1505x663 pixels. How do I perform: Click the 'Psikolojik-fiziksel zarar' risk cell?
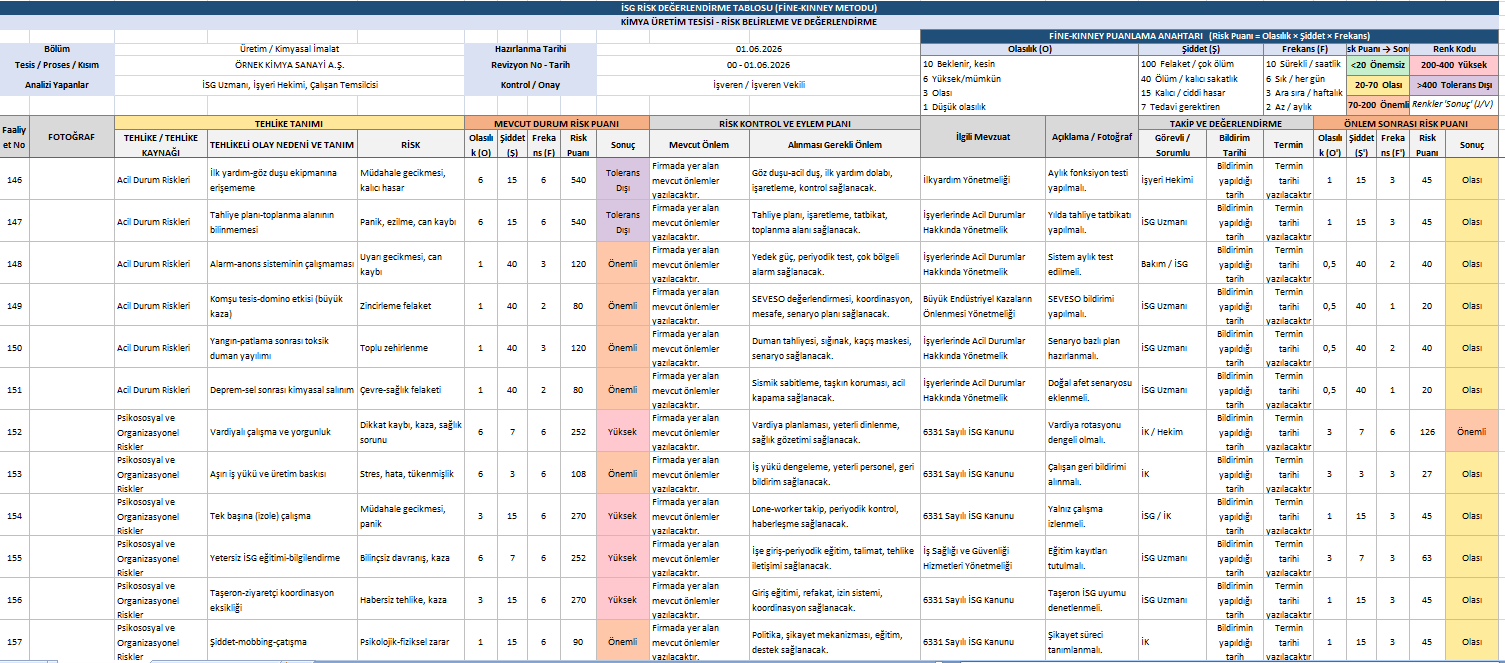[410, 642]
